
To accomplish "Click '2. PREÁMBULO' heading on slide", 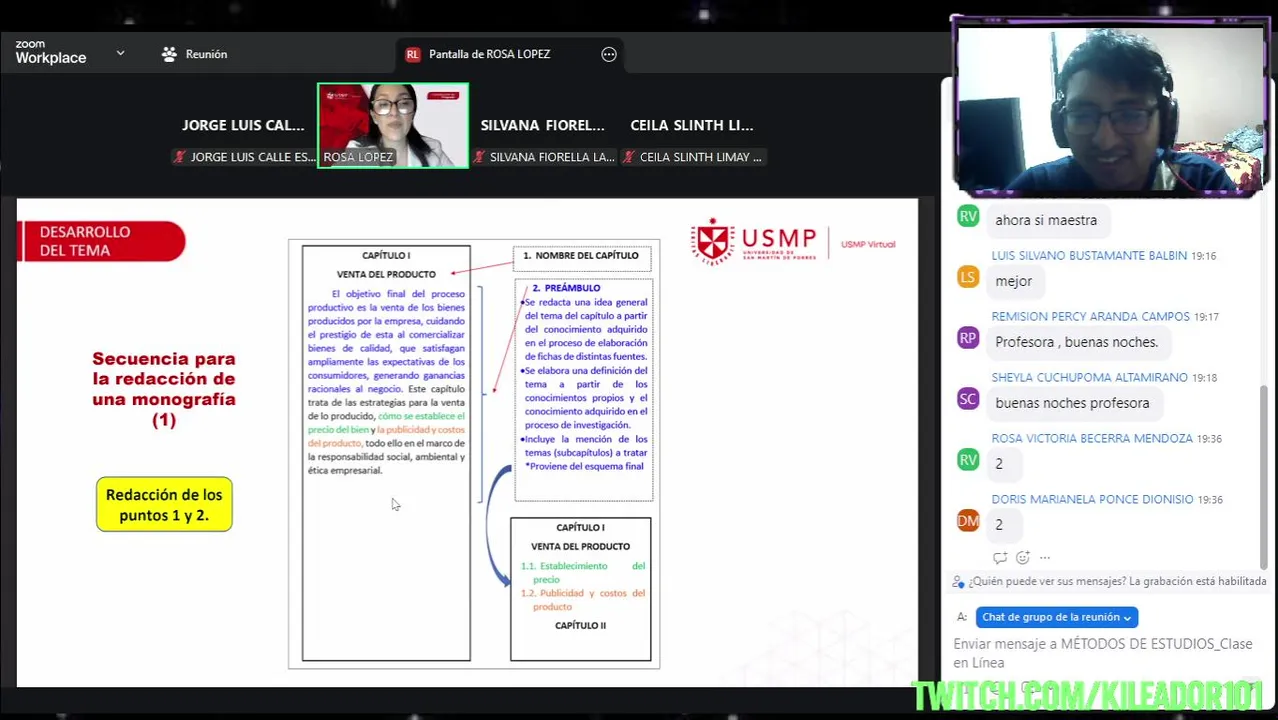I will pyautogui.click(x=566, y=288).
